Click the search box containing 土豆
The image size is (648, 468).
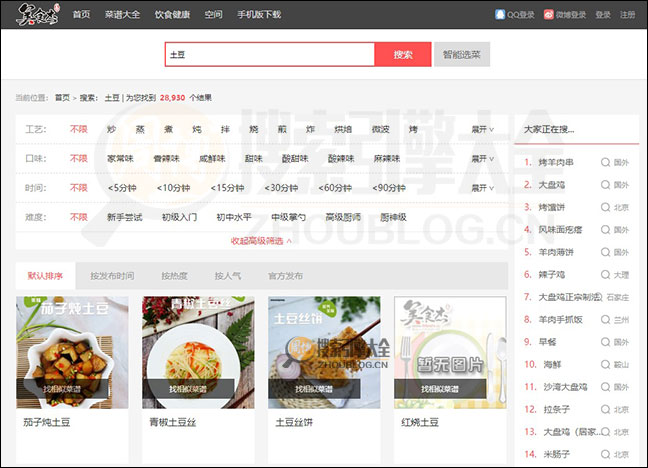(269, 55)
